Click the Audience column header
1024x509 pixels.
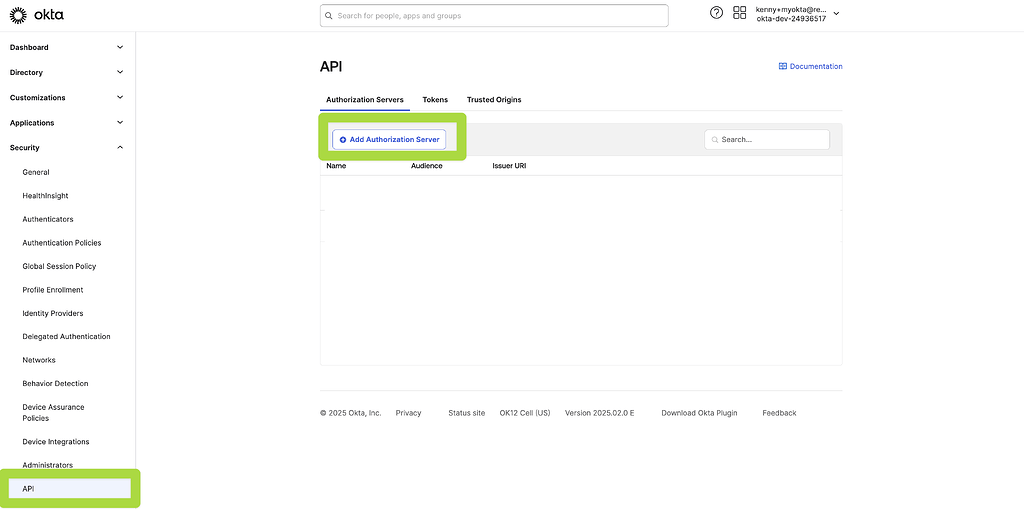coord(426,166)
